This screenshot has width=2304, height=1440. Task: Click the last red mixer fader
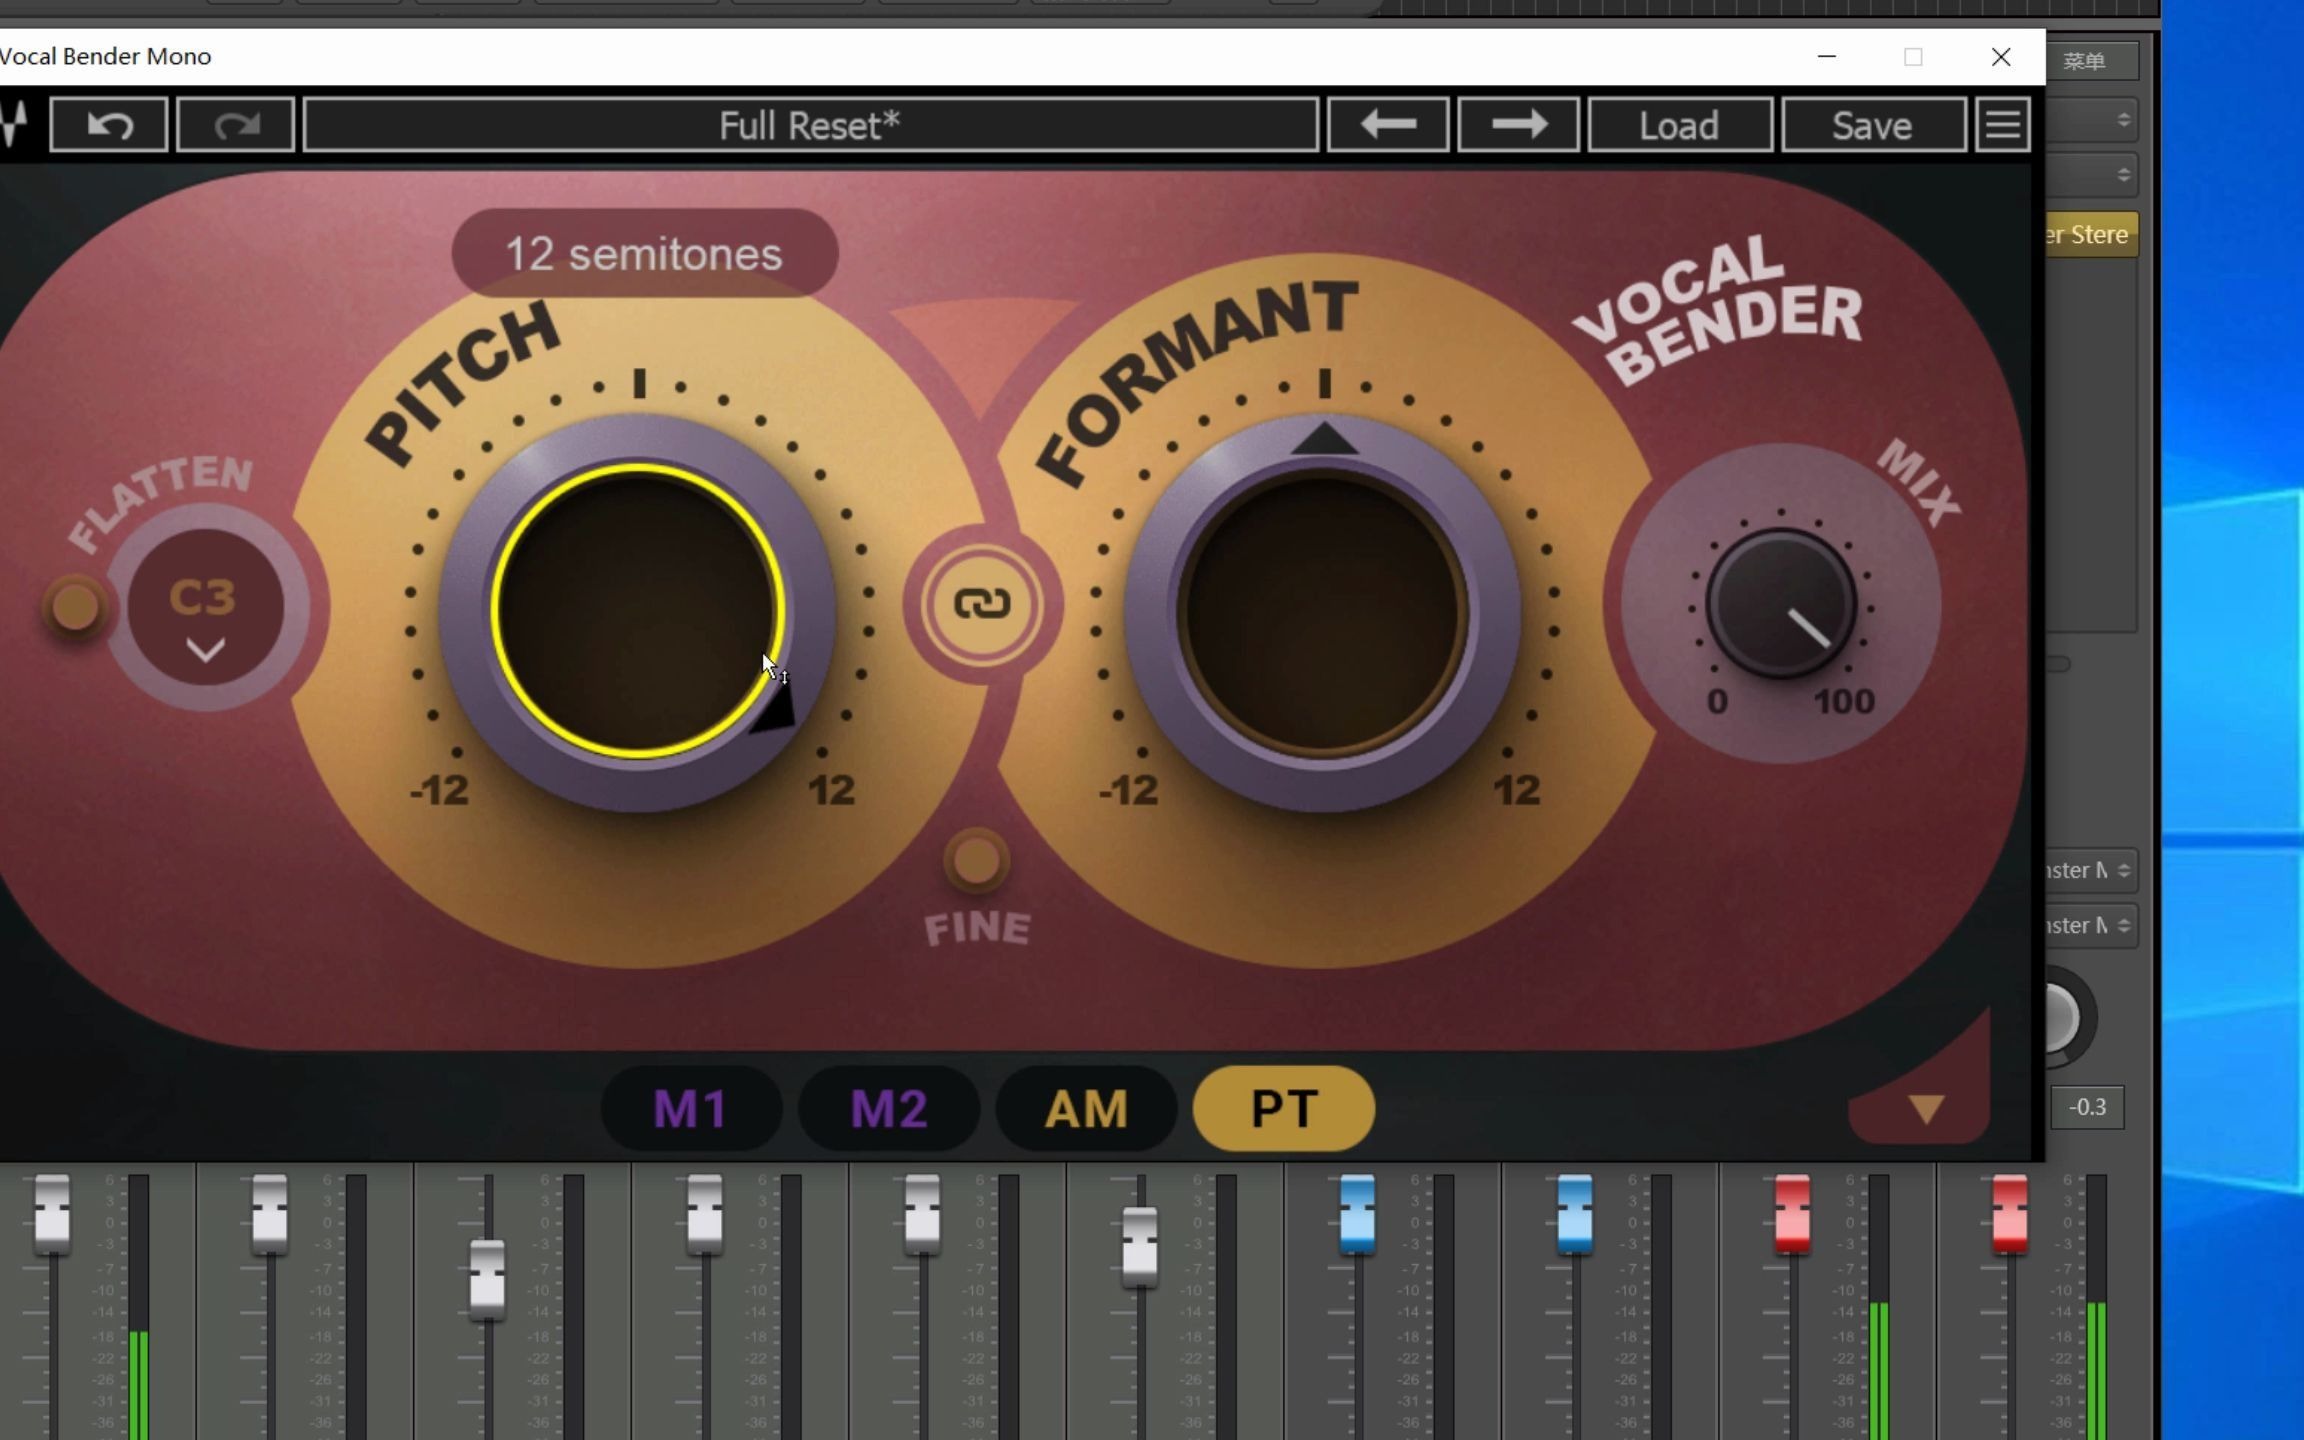2010,1214
